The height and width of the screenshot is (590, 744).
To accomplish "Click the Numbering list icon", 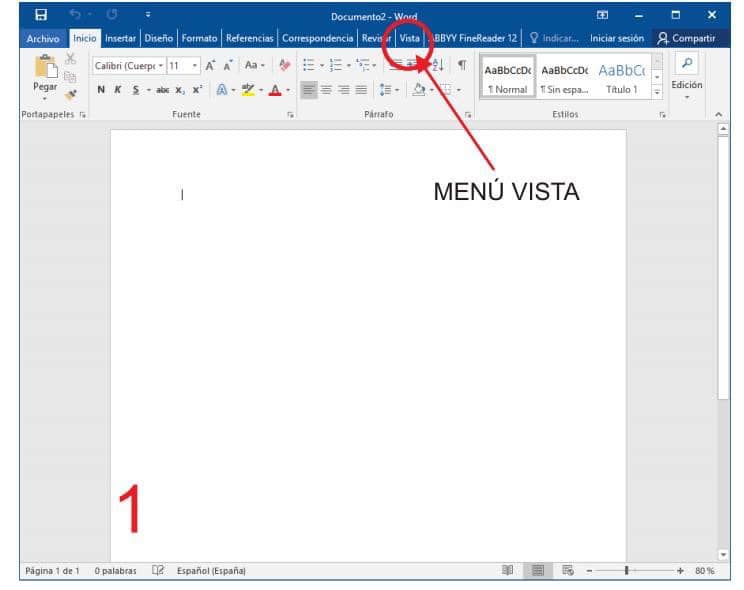I will (335, 65).
